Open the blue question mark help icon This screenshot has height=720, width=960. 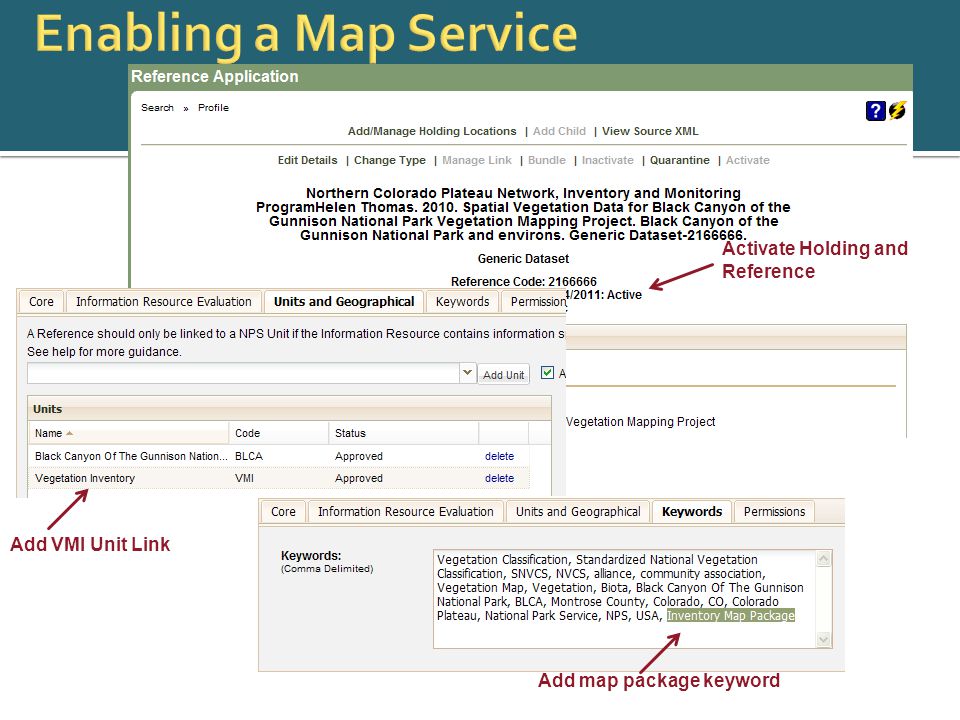(x=876, y=110)
